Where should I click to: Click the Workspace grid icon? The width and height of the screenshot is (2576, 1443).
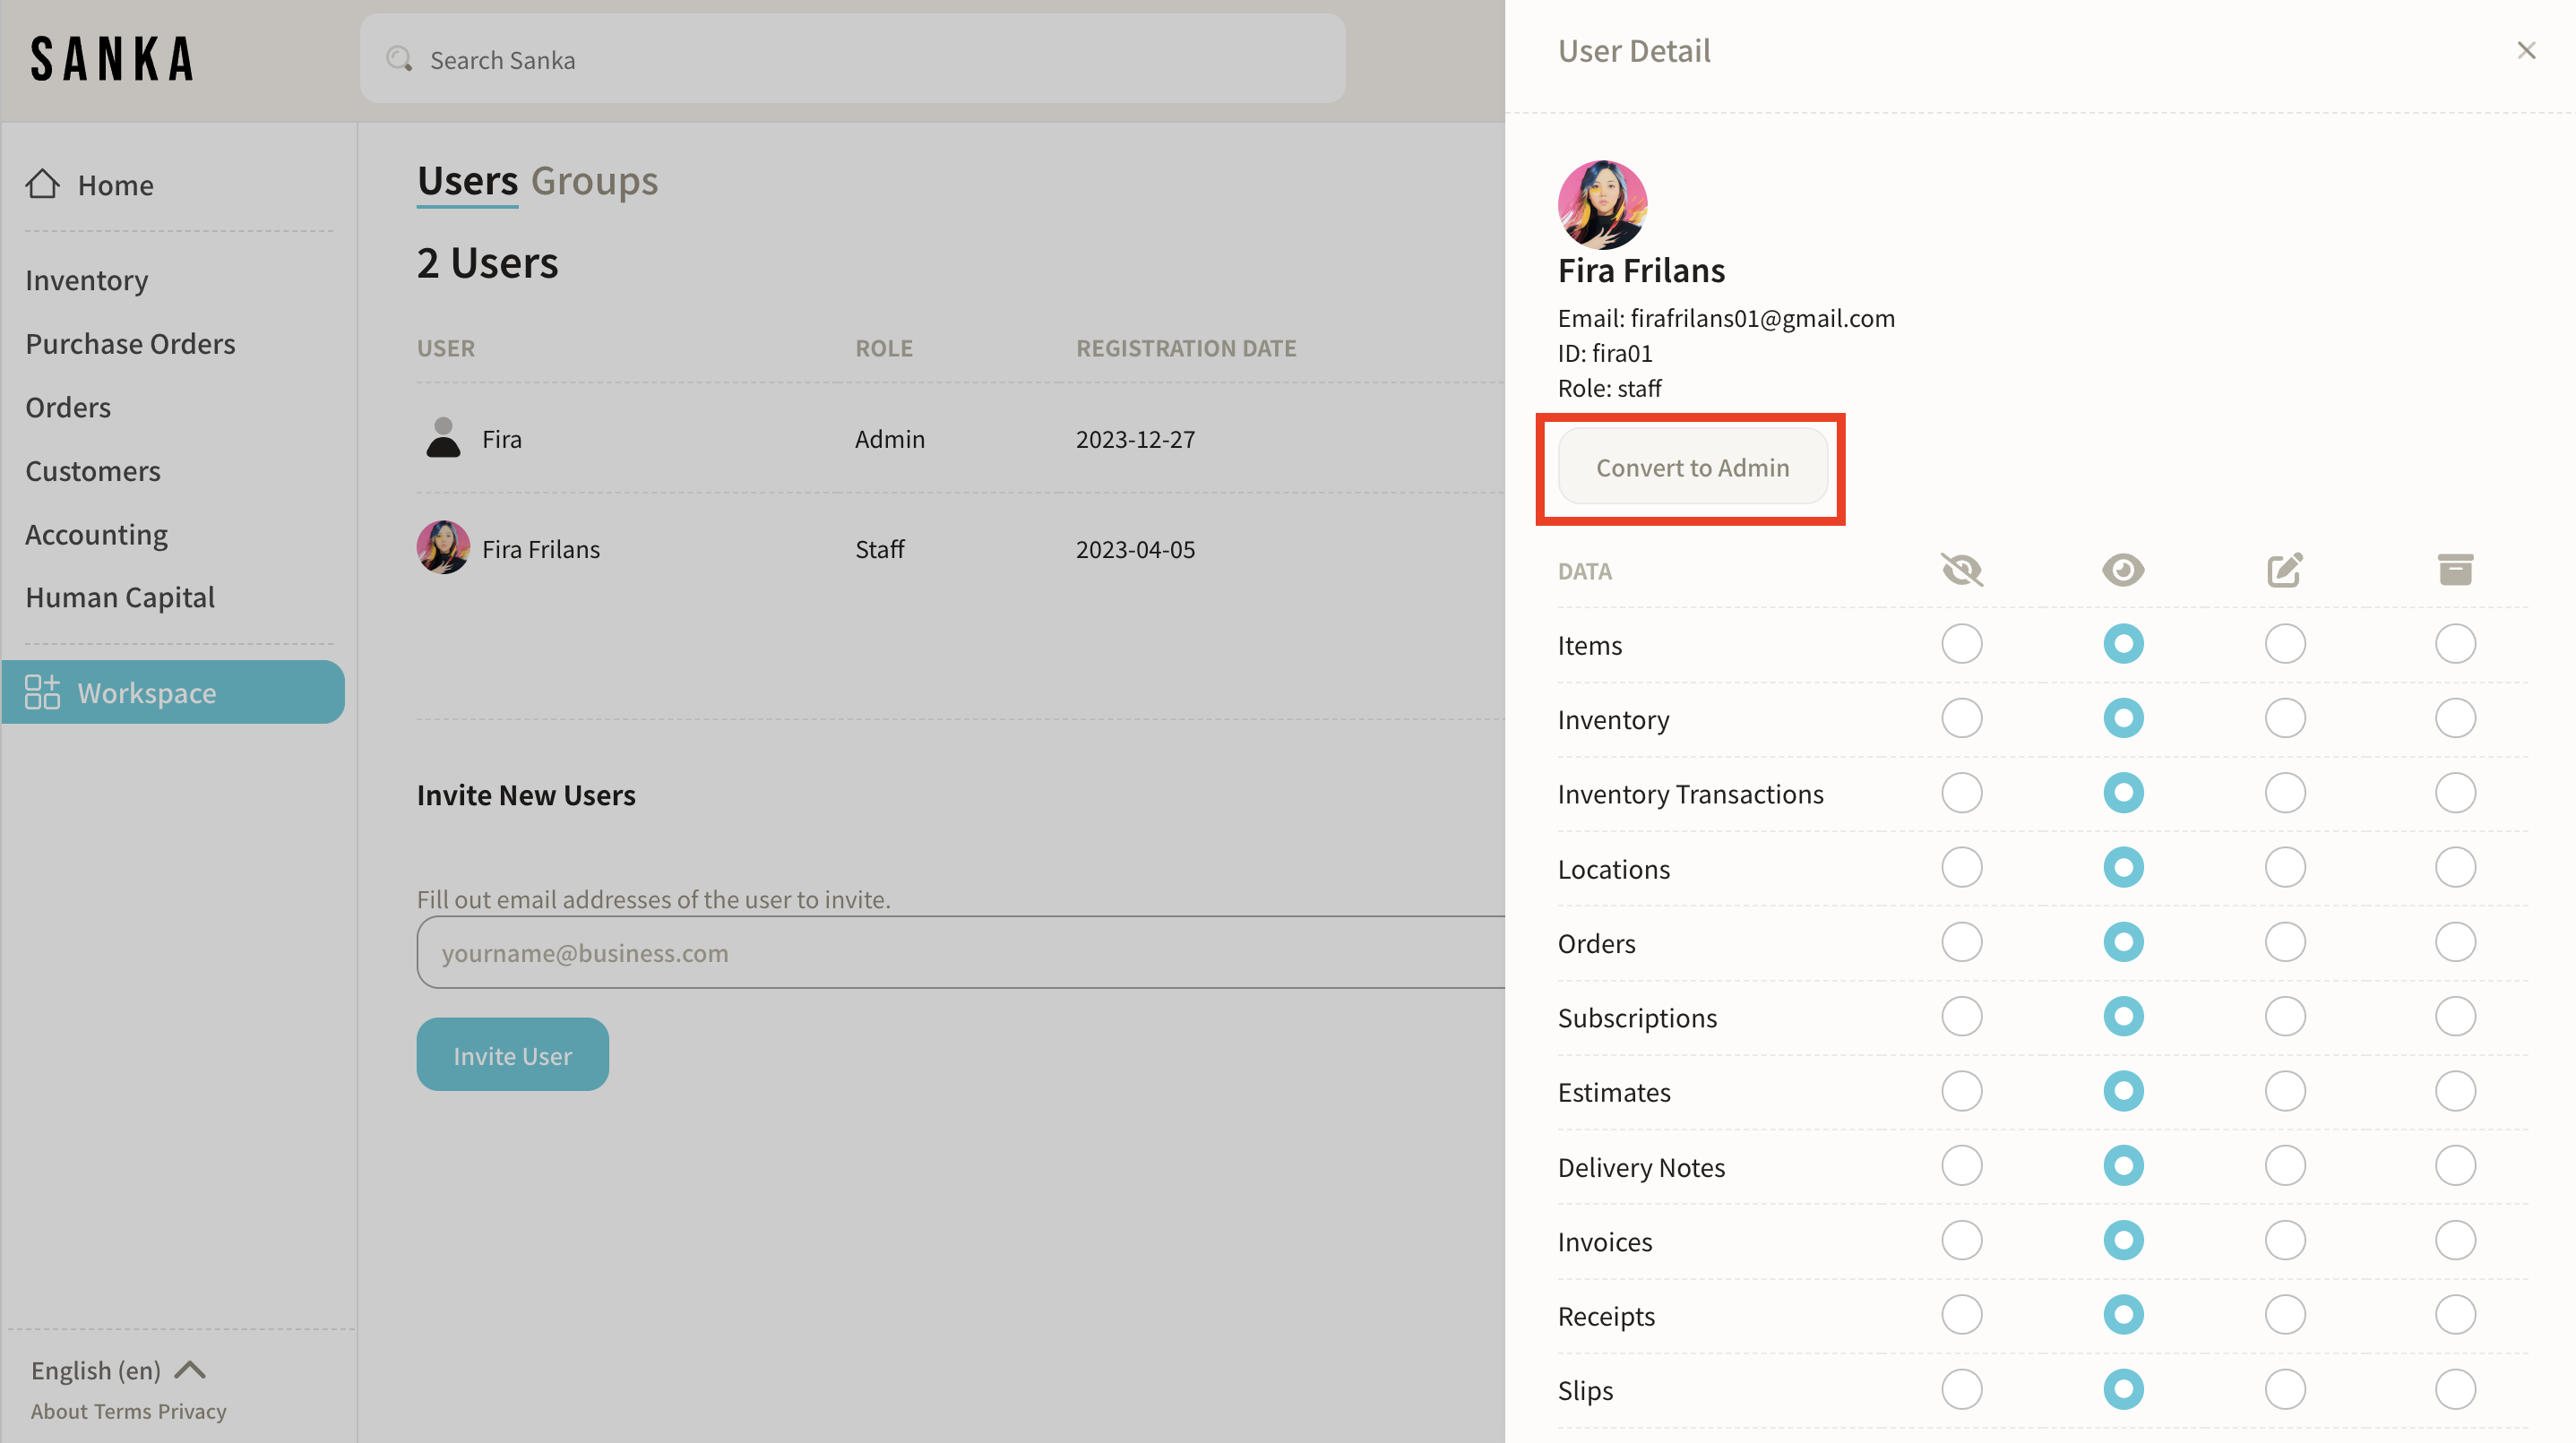[42, 692]
